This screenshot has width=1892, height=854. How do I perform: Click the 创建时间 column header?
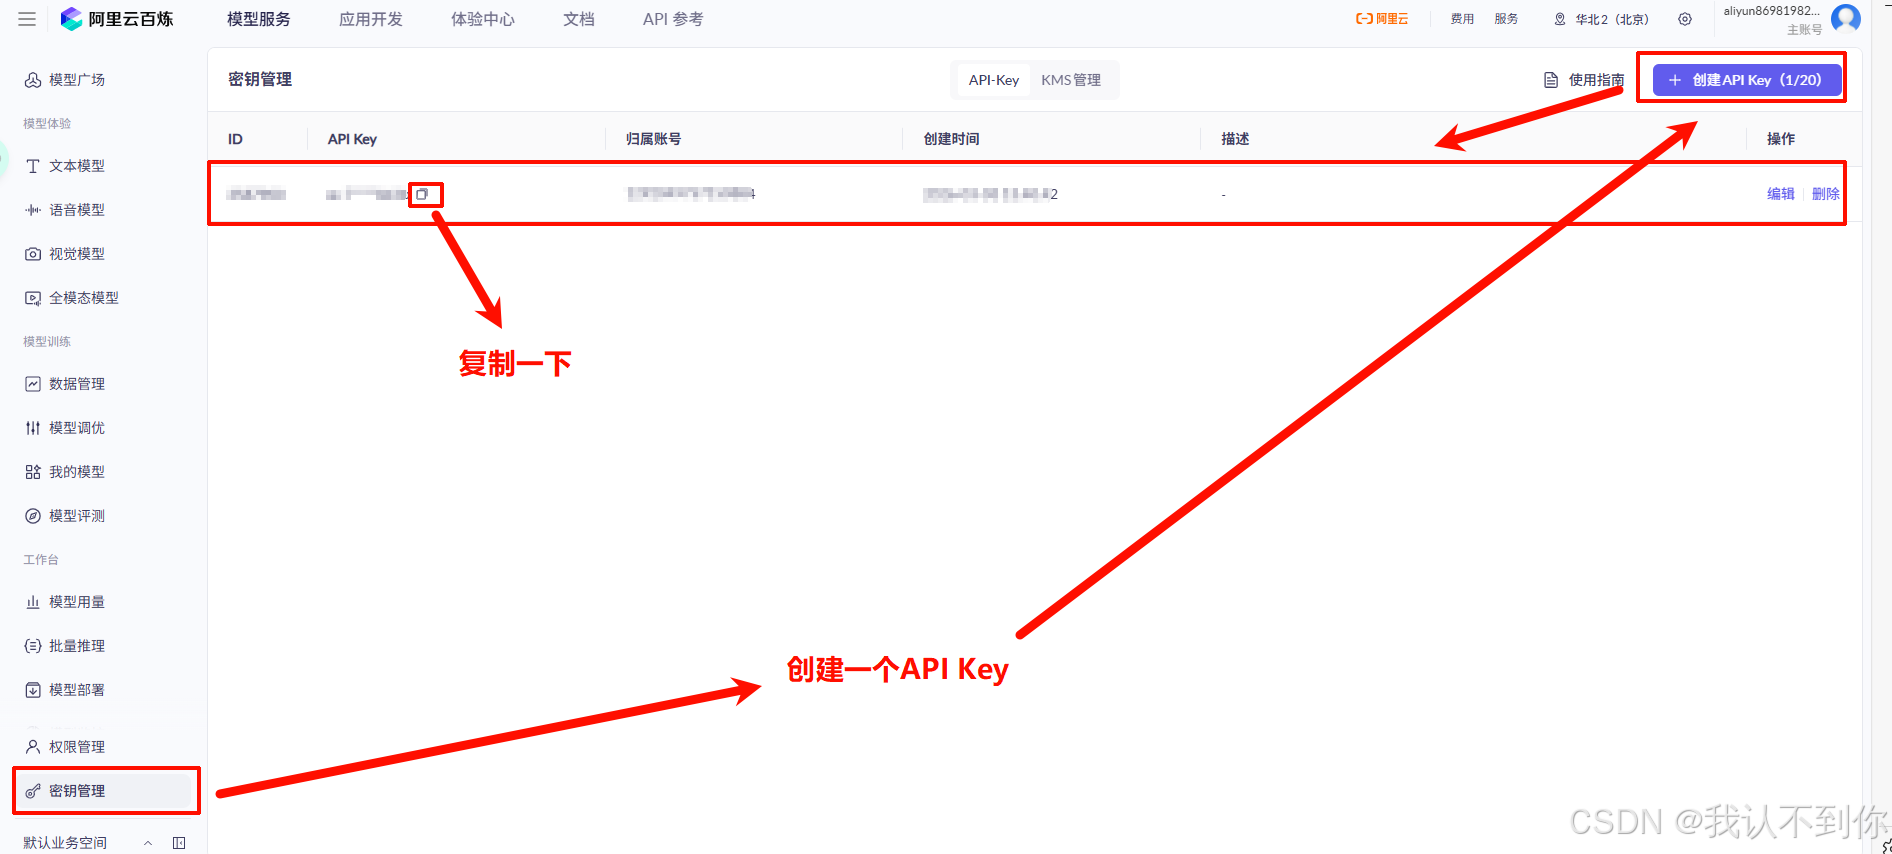(952, 139)
